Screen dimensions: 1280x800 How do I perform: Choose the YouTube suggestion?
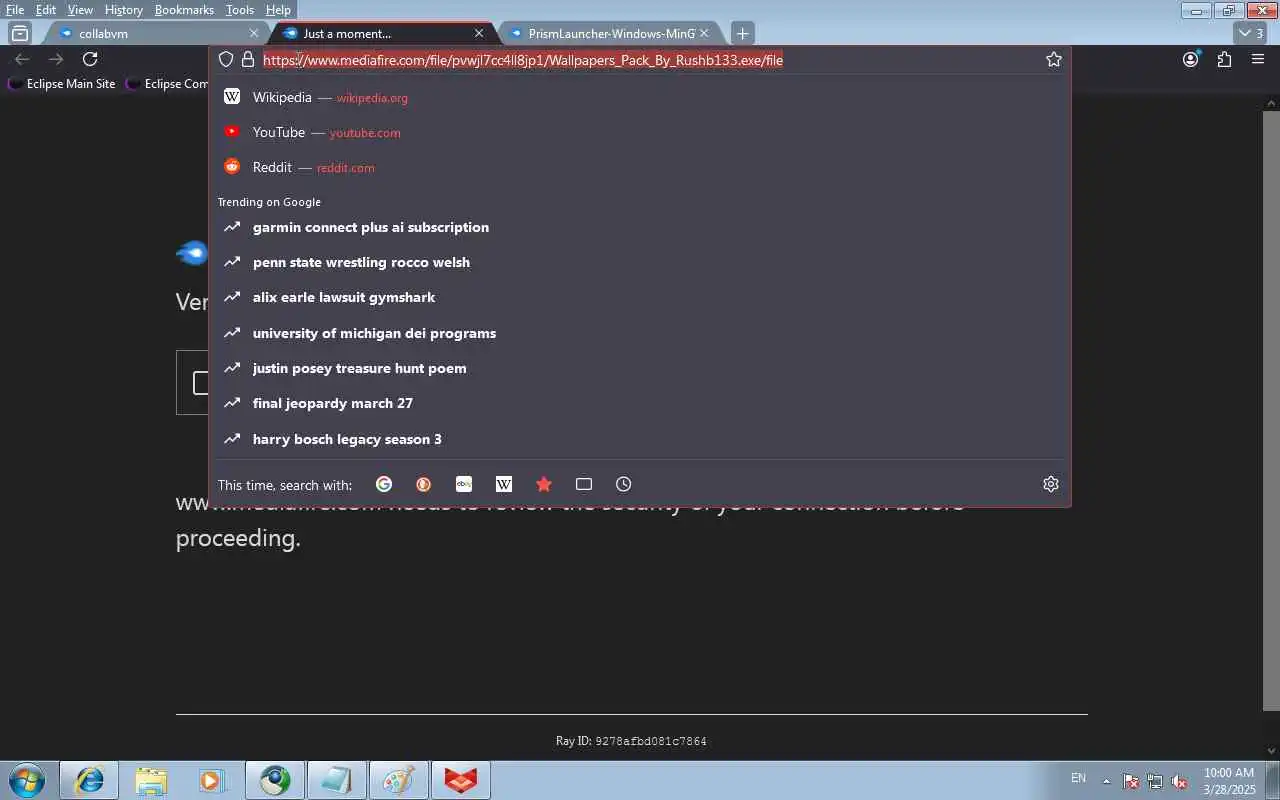click(640, 132)
